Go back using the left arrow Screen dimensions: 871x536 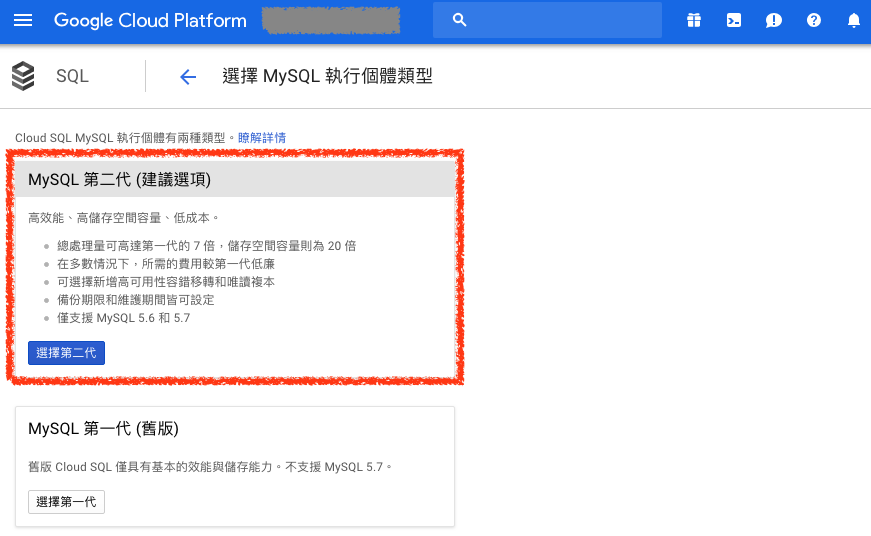click(x=187, y=77)
